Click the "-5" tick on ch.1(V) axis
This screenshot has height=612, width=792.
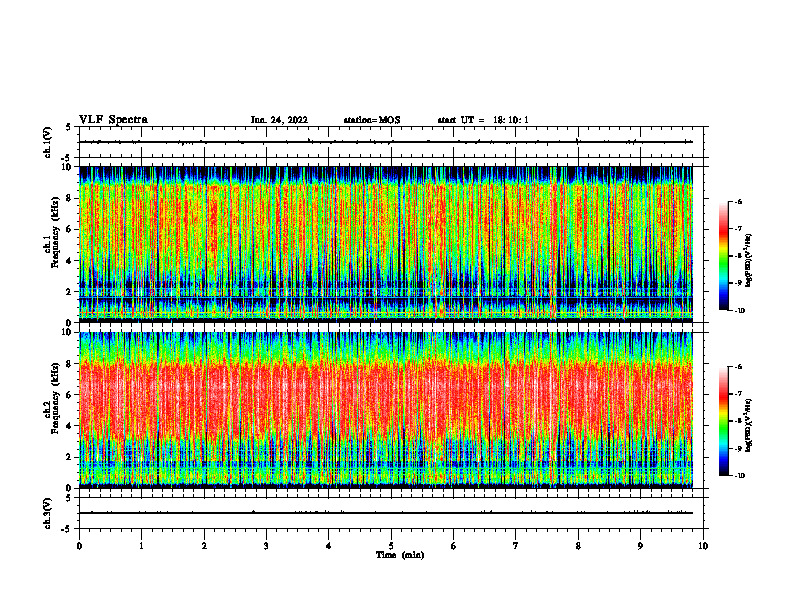point(67,158)
